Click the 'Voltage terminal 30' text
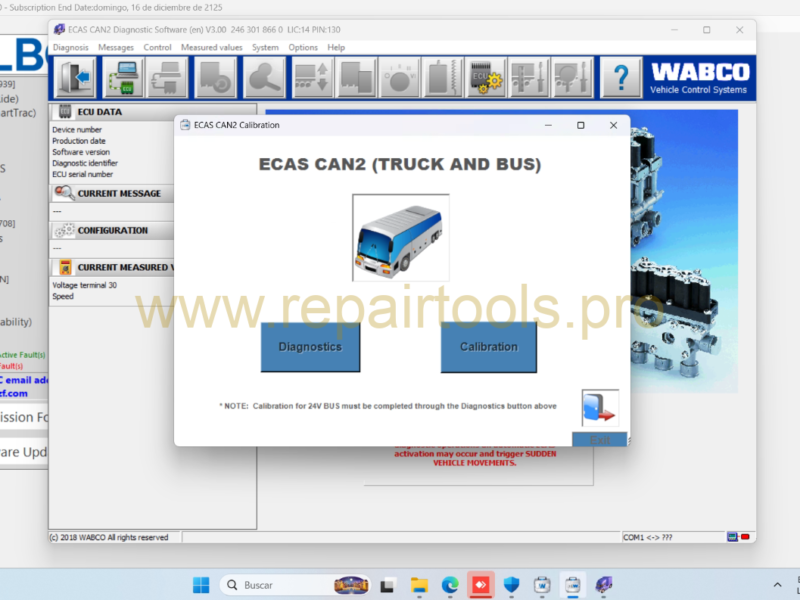800x600 pixels. pyautogui.click(x=84, y=285)
